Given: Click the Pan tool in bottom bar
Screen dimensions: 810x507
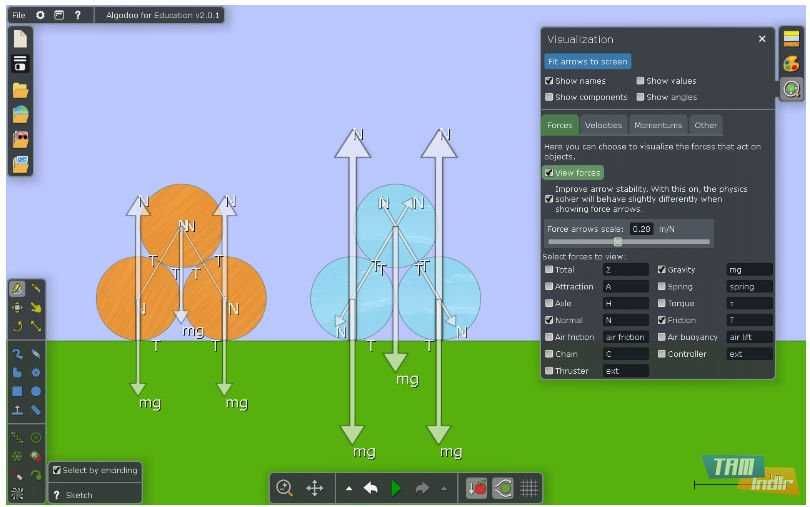Looking at the screenshot, I should 315,488.
